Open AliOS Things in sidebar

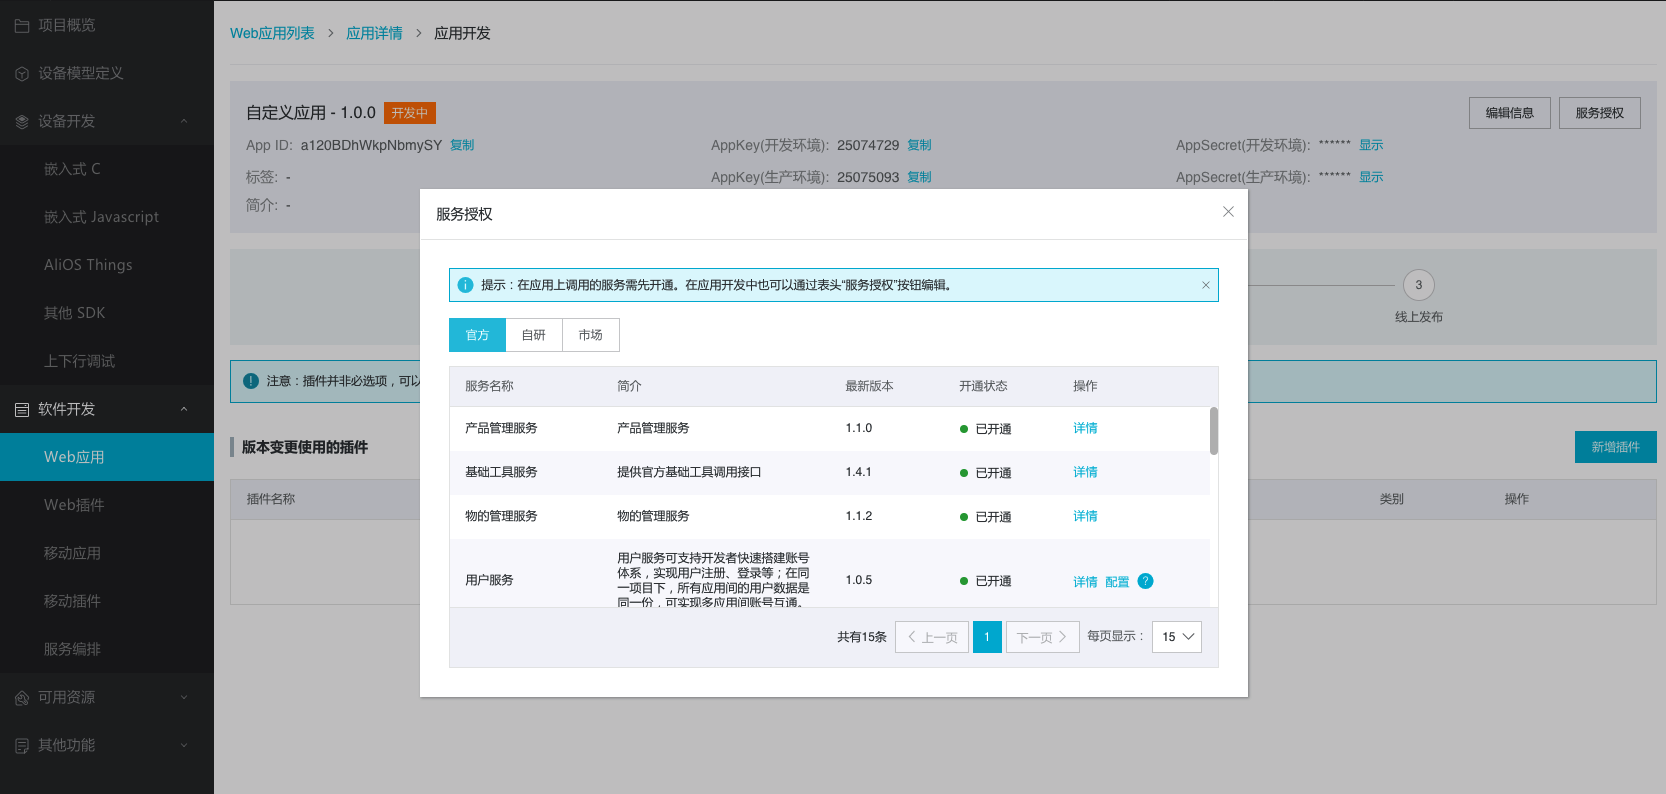click(107, 265)
